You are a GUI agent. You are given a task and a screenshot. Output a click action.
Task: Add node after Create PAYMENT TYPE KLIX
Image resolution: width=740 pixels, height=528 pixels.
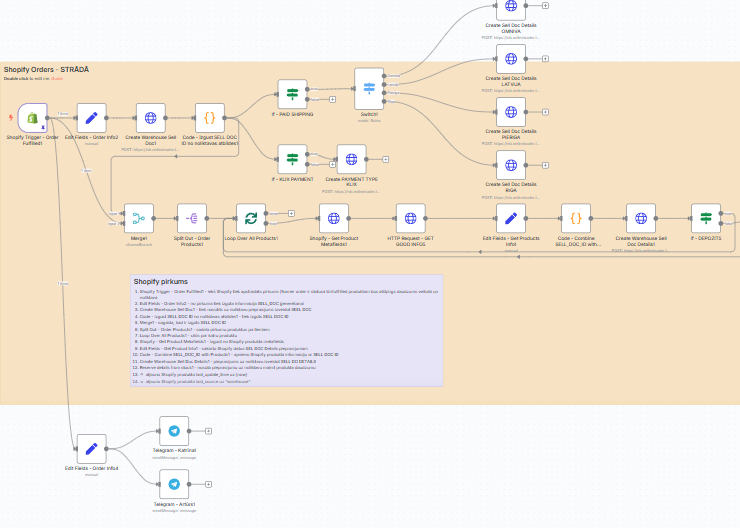tap(386, 159)
